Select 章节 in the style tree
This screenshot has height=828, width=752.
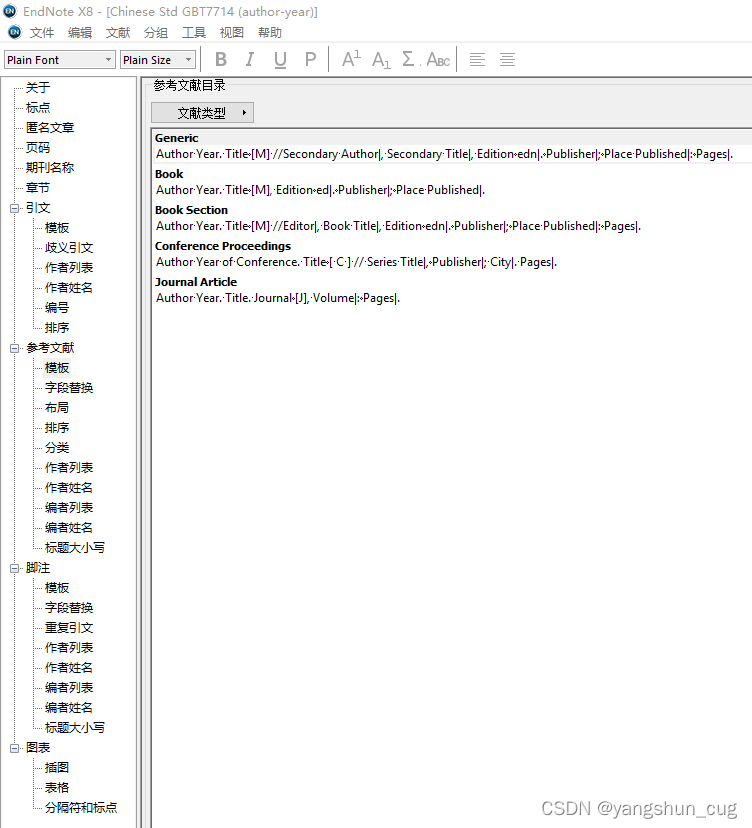coord(38,187)
